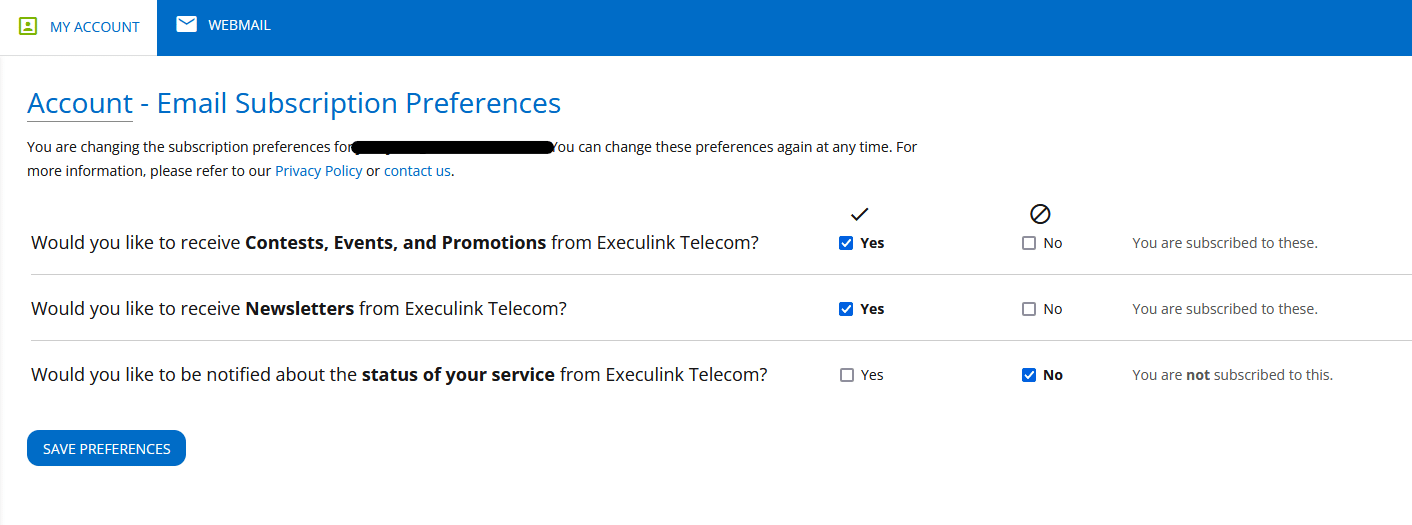Click the My Account person icon
1412x525 pixels.
[x=28, y=26]
